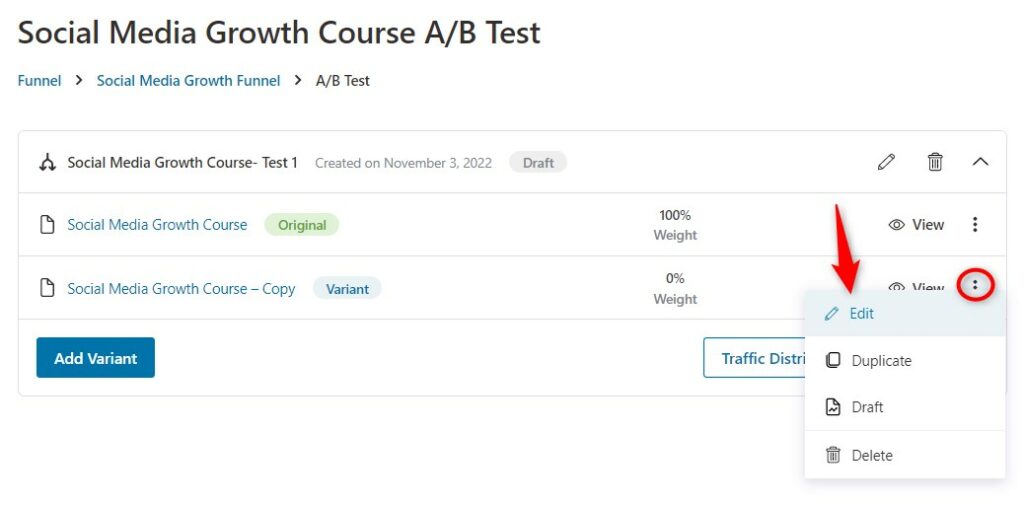
Task: Click the Traffic Distribution button
Action: 754,357
